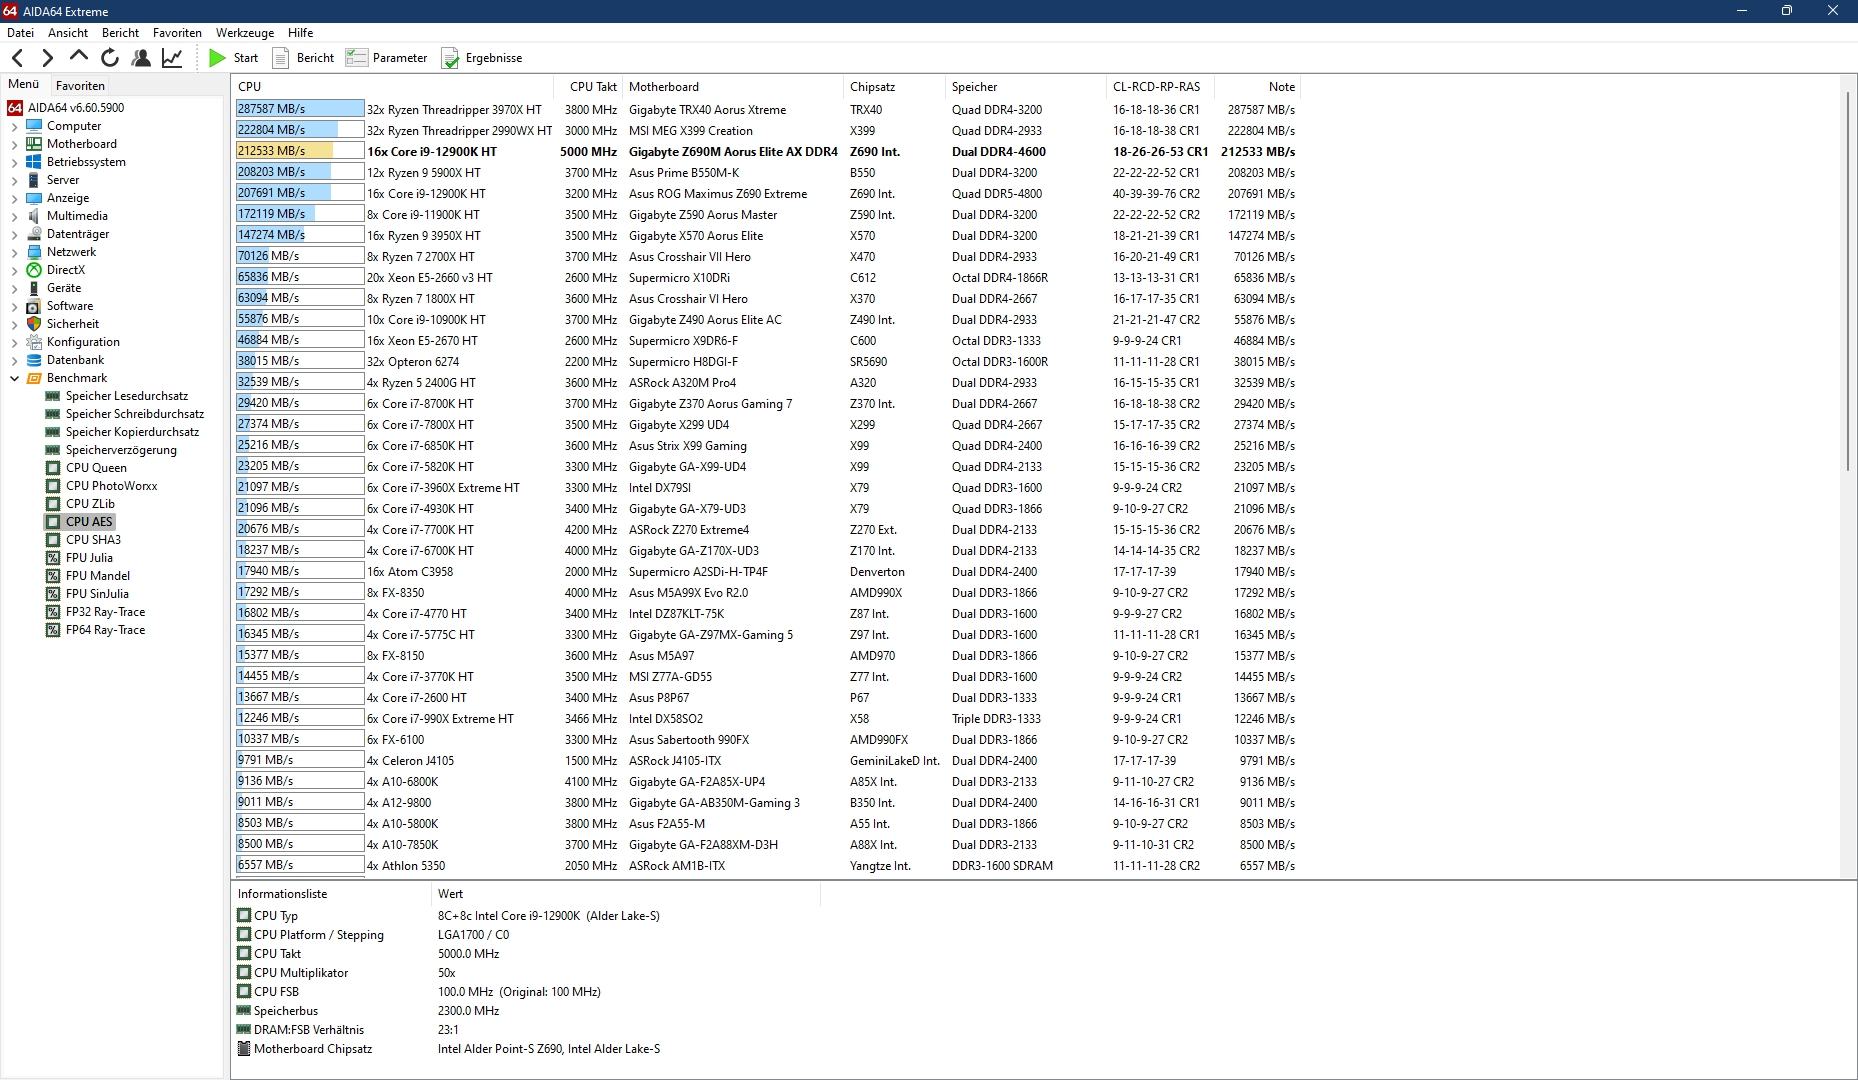Open the FPU Mandel benchmark

pos(97,576)
